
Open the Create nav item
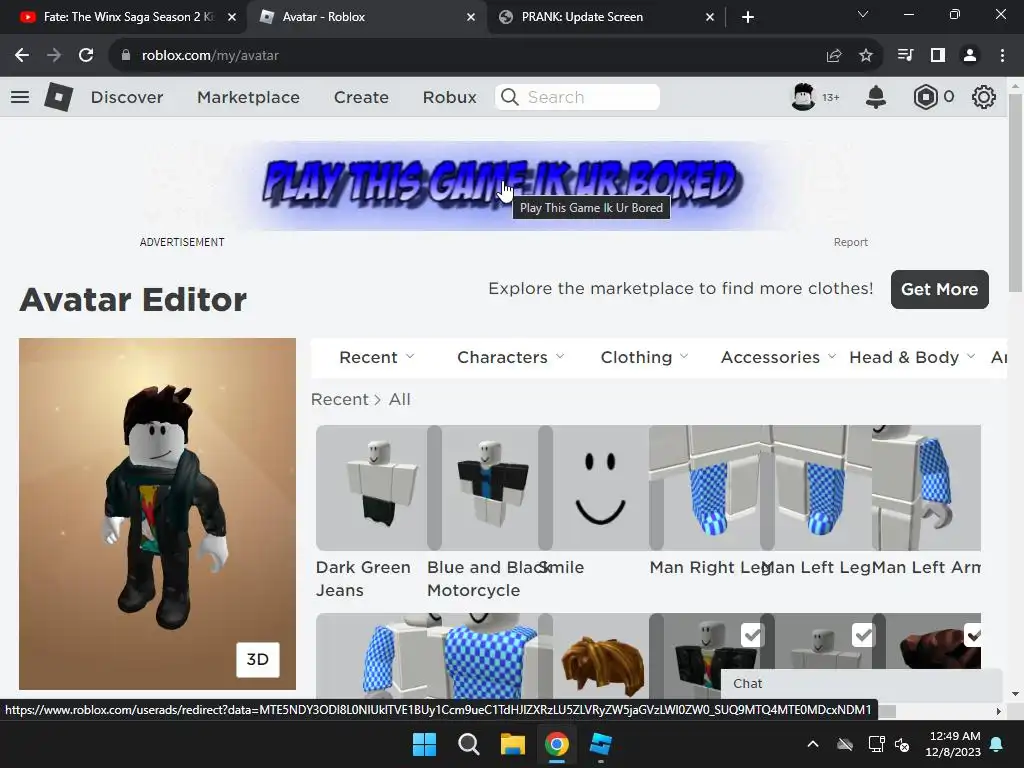tap(361, 97)
